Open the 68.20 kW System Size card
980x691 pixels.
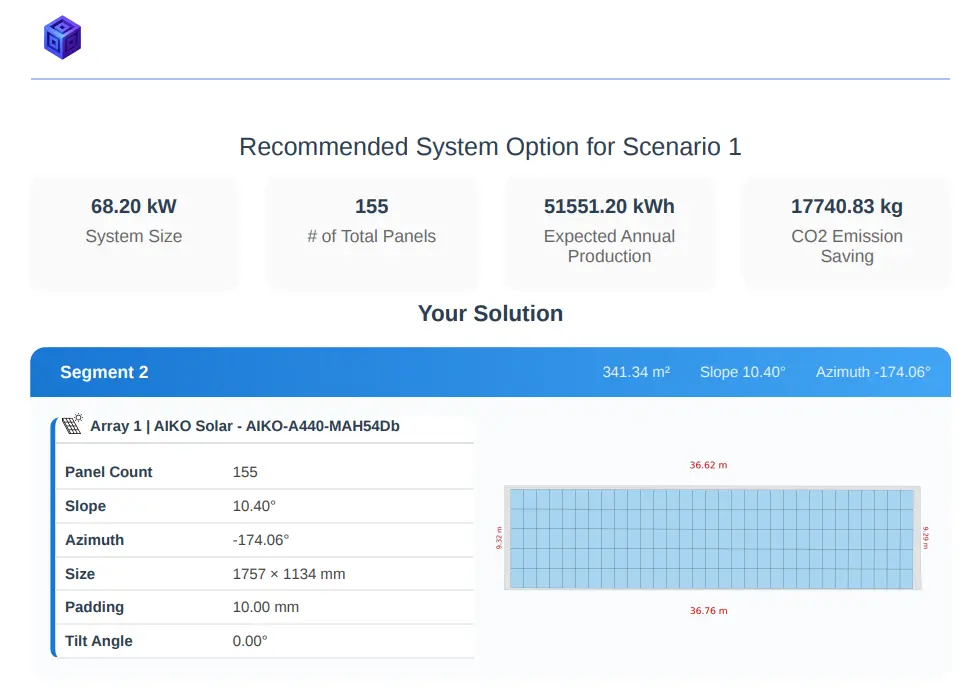pos(134,234)
